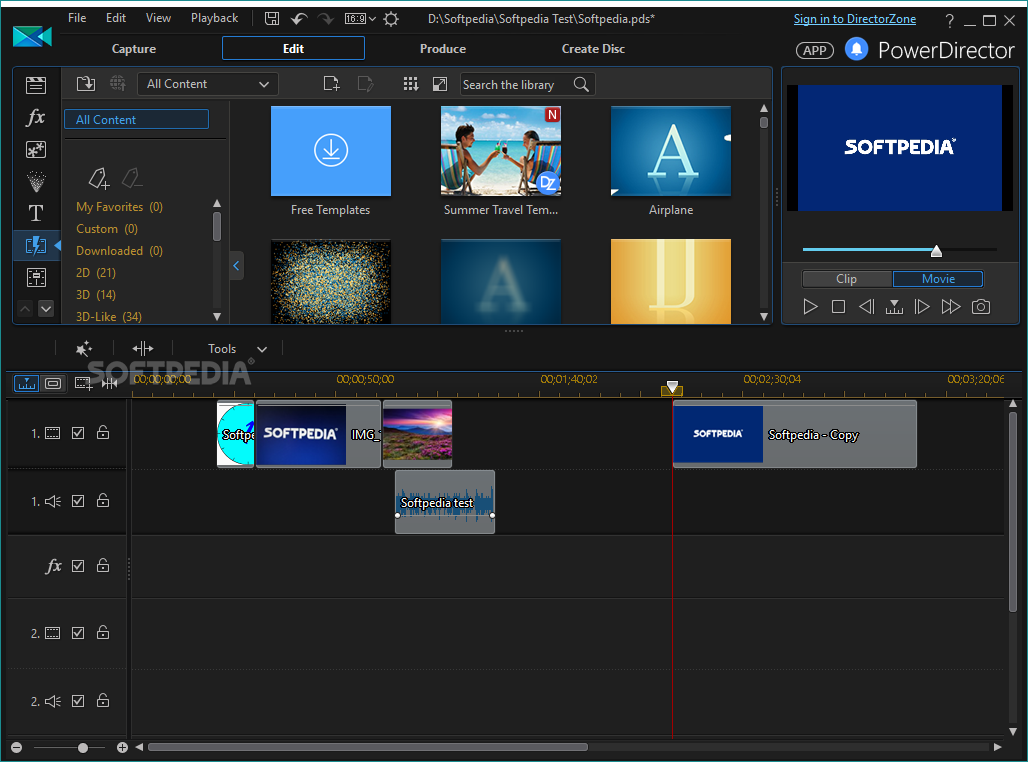Switch to timeline view icon
Image resolution: width=1028 pixels, height=762 pixels.
pyautogui.click(x=27, y=383)
